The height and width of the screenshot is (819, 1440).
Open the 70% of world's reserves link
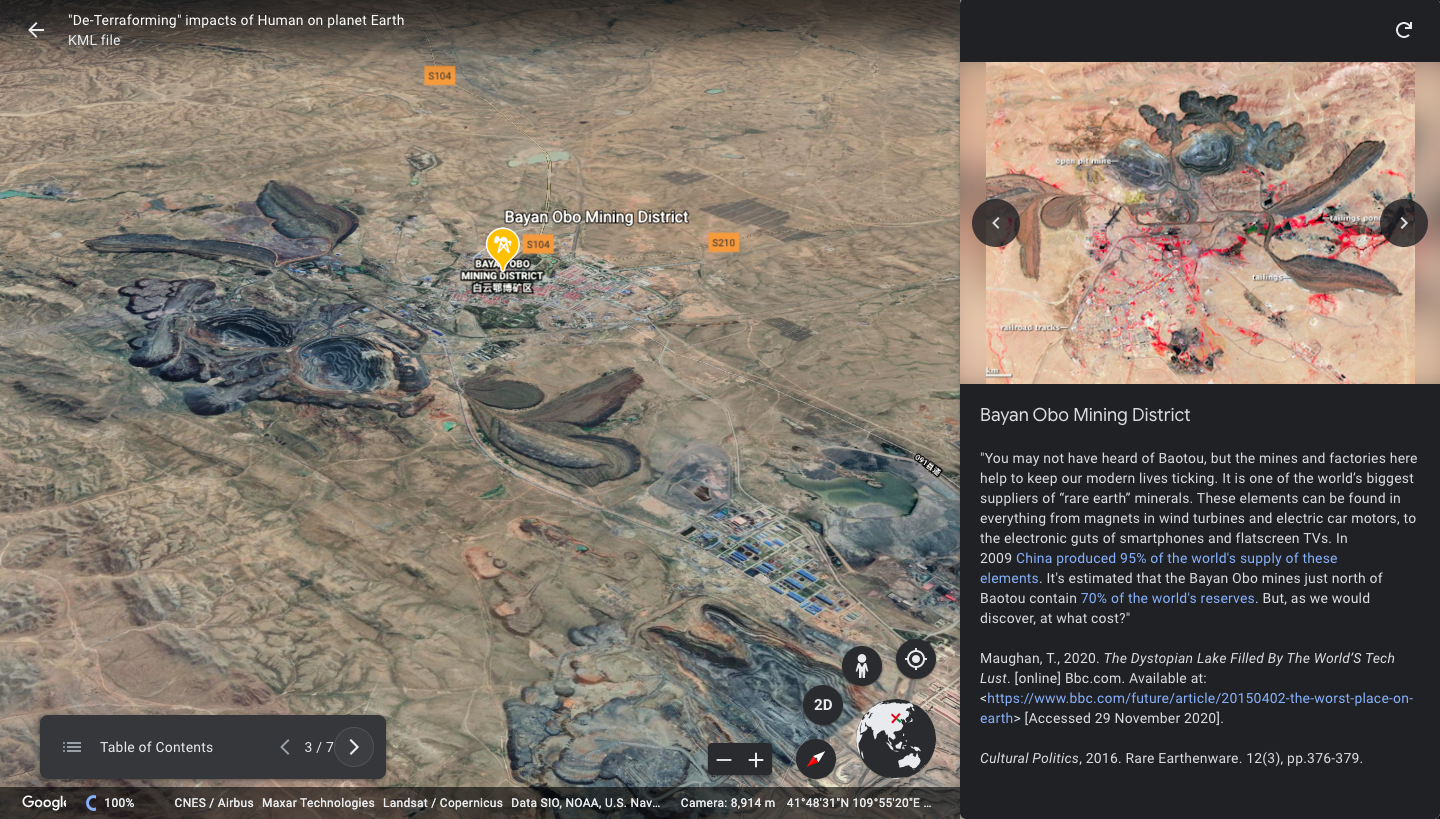tap(1167, 598)
